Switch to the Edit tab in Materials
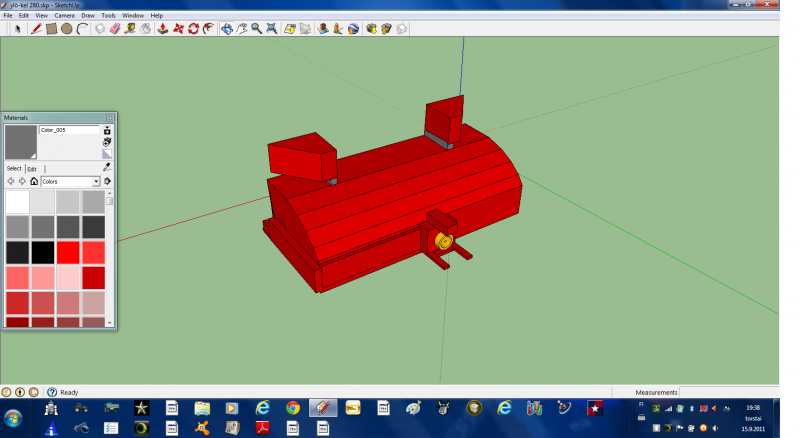 pyautogui.click(x=32, y=169)
